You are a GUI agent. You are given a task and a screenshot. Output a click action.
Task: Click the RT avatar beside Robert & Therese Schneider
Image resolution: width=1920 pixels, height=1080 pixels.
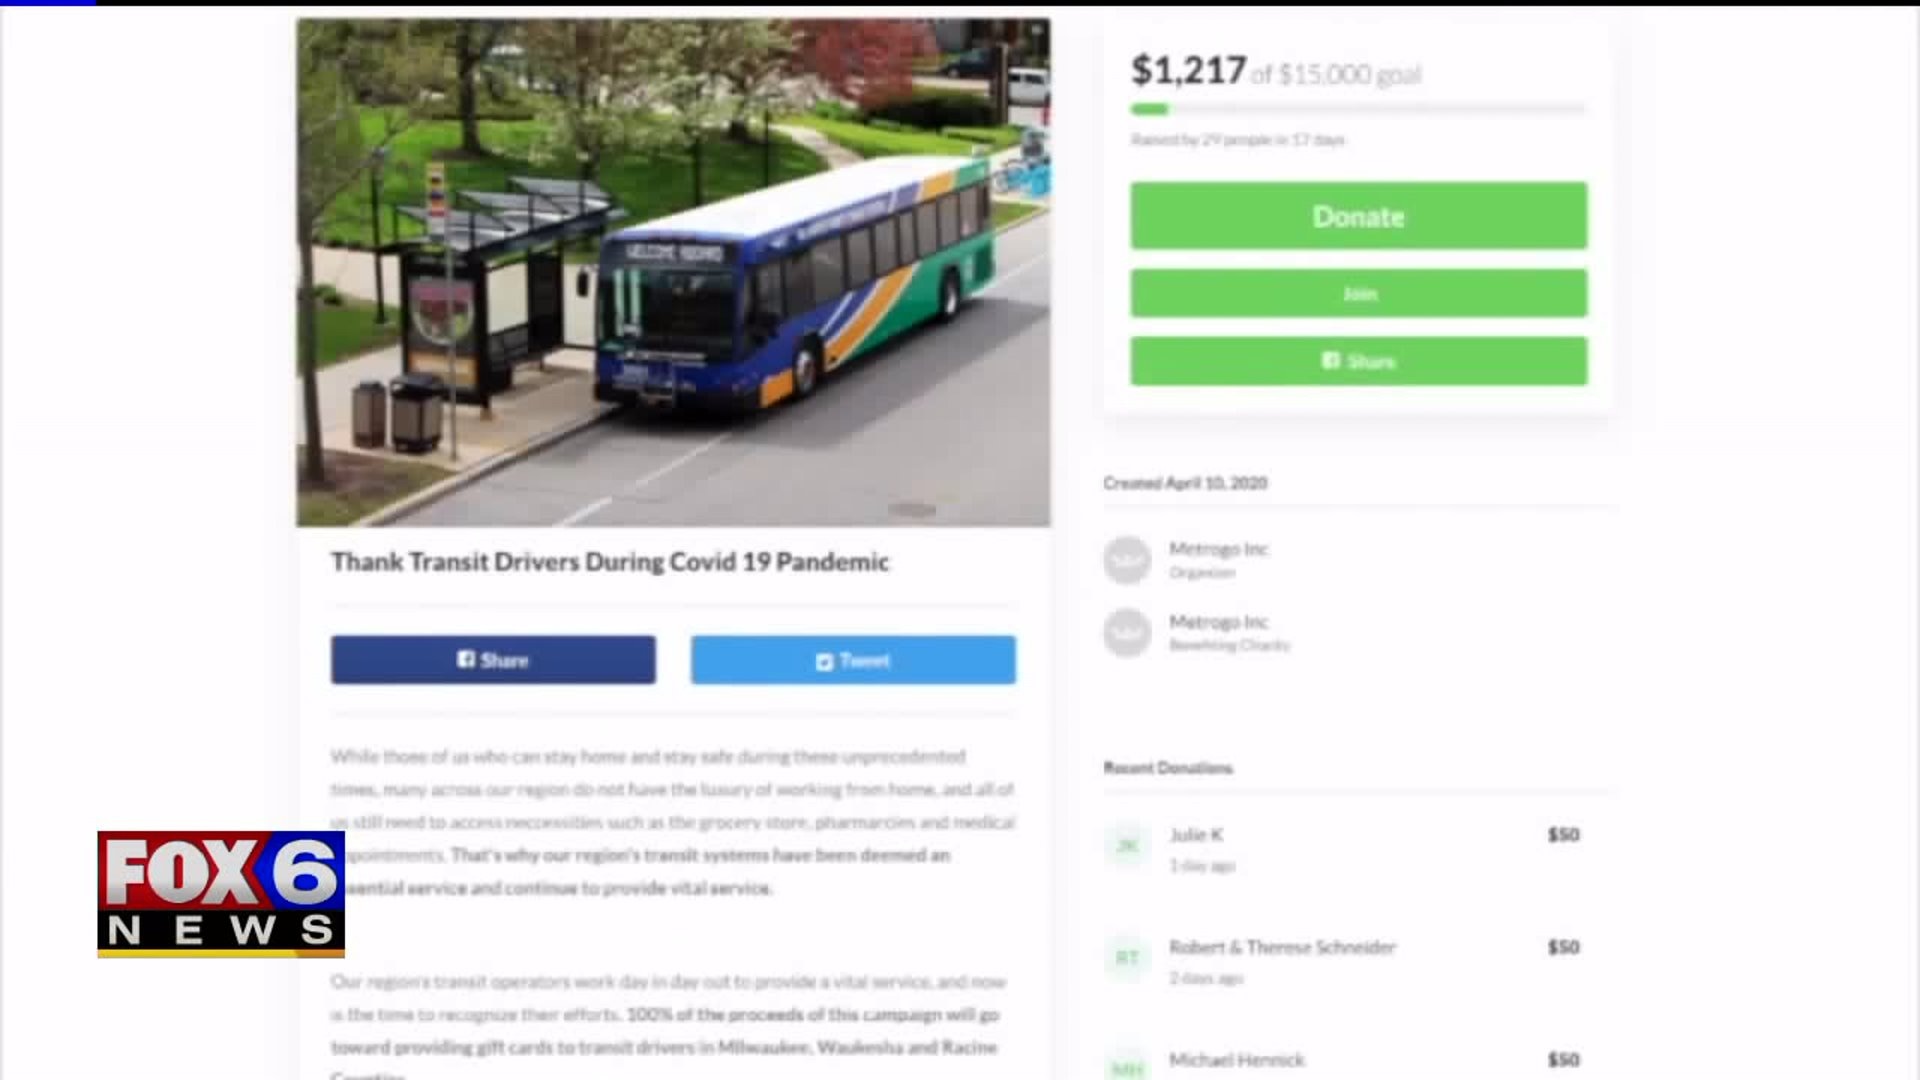coord(1127,958)
